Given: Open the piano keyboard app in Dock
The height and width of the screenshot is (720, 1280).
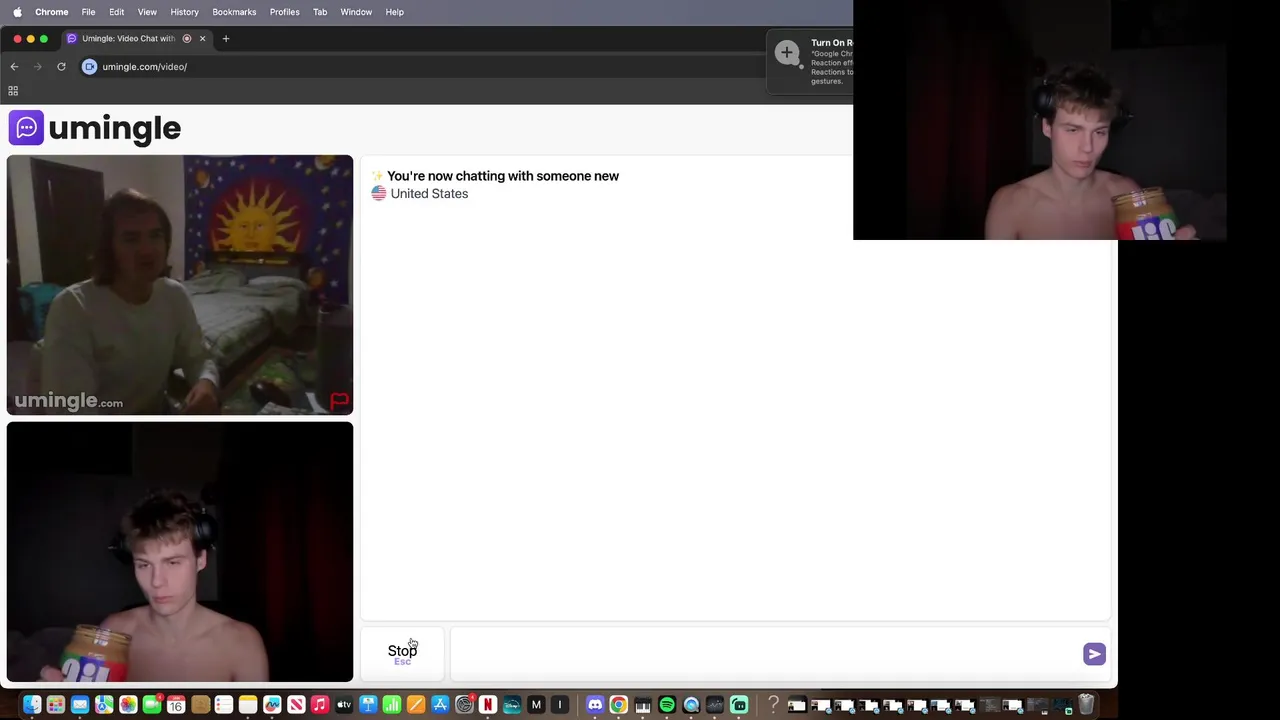Looking at the screenshot, I should [x=643, y=705].
